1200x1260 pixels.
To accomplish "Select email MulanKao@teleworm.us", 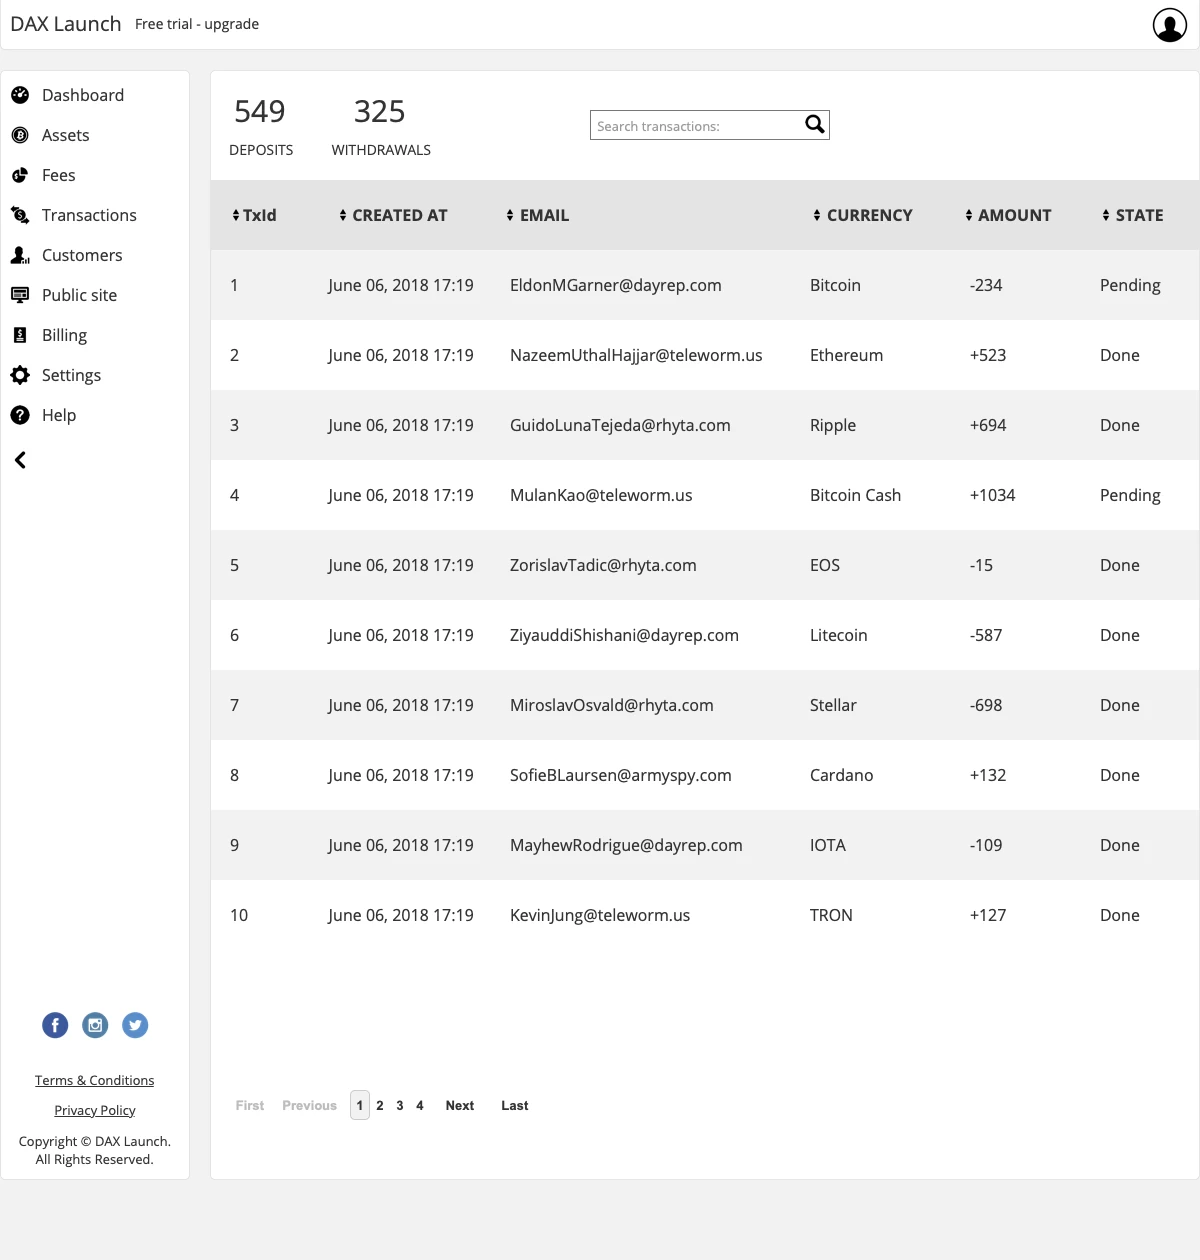I will click(601, 495).
